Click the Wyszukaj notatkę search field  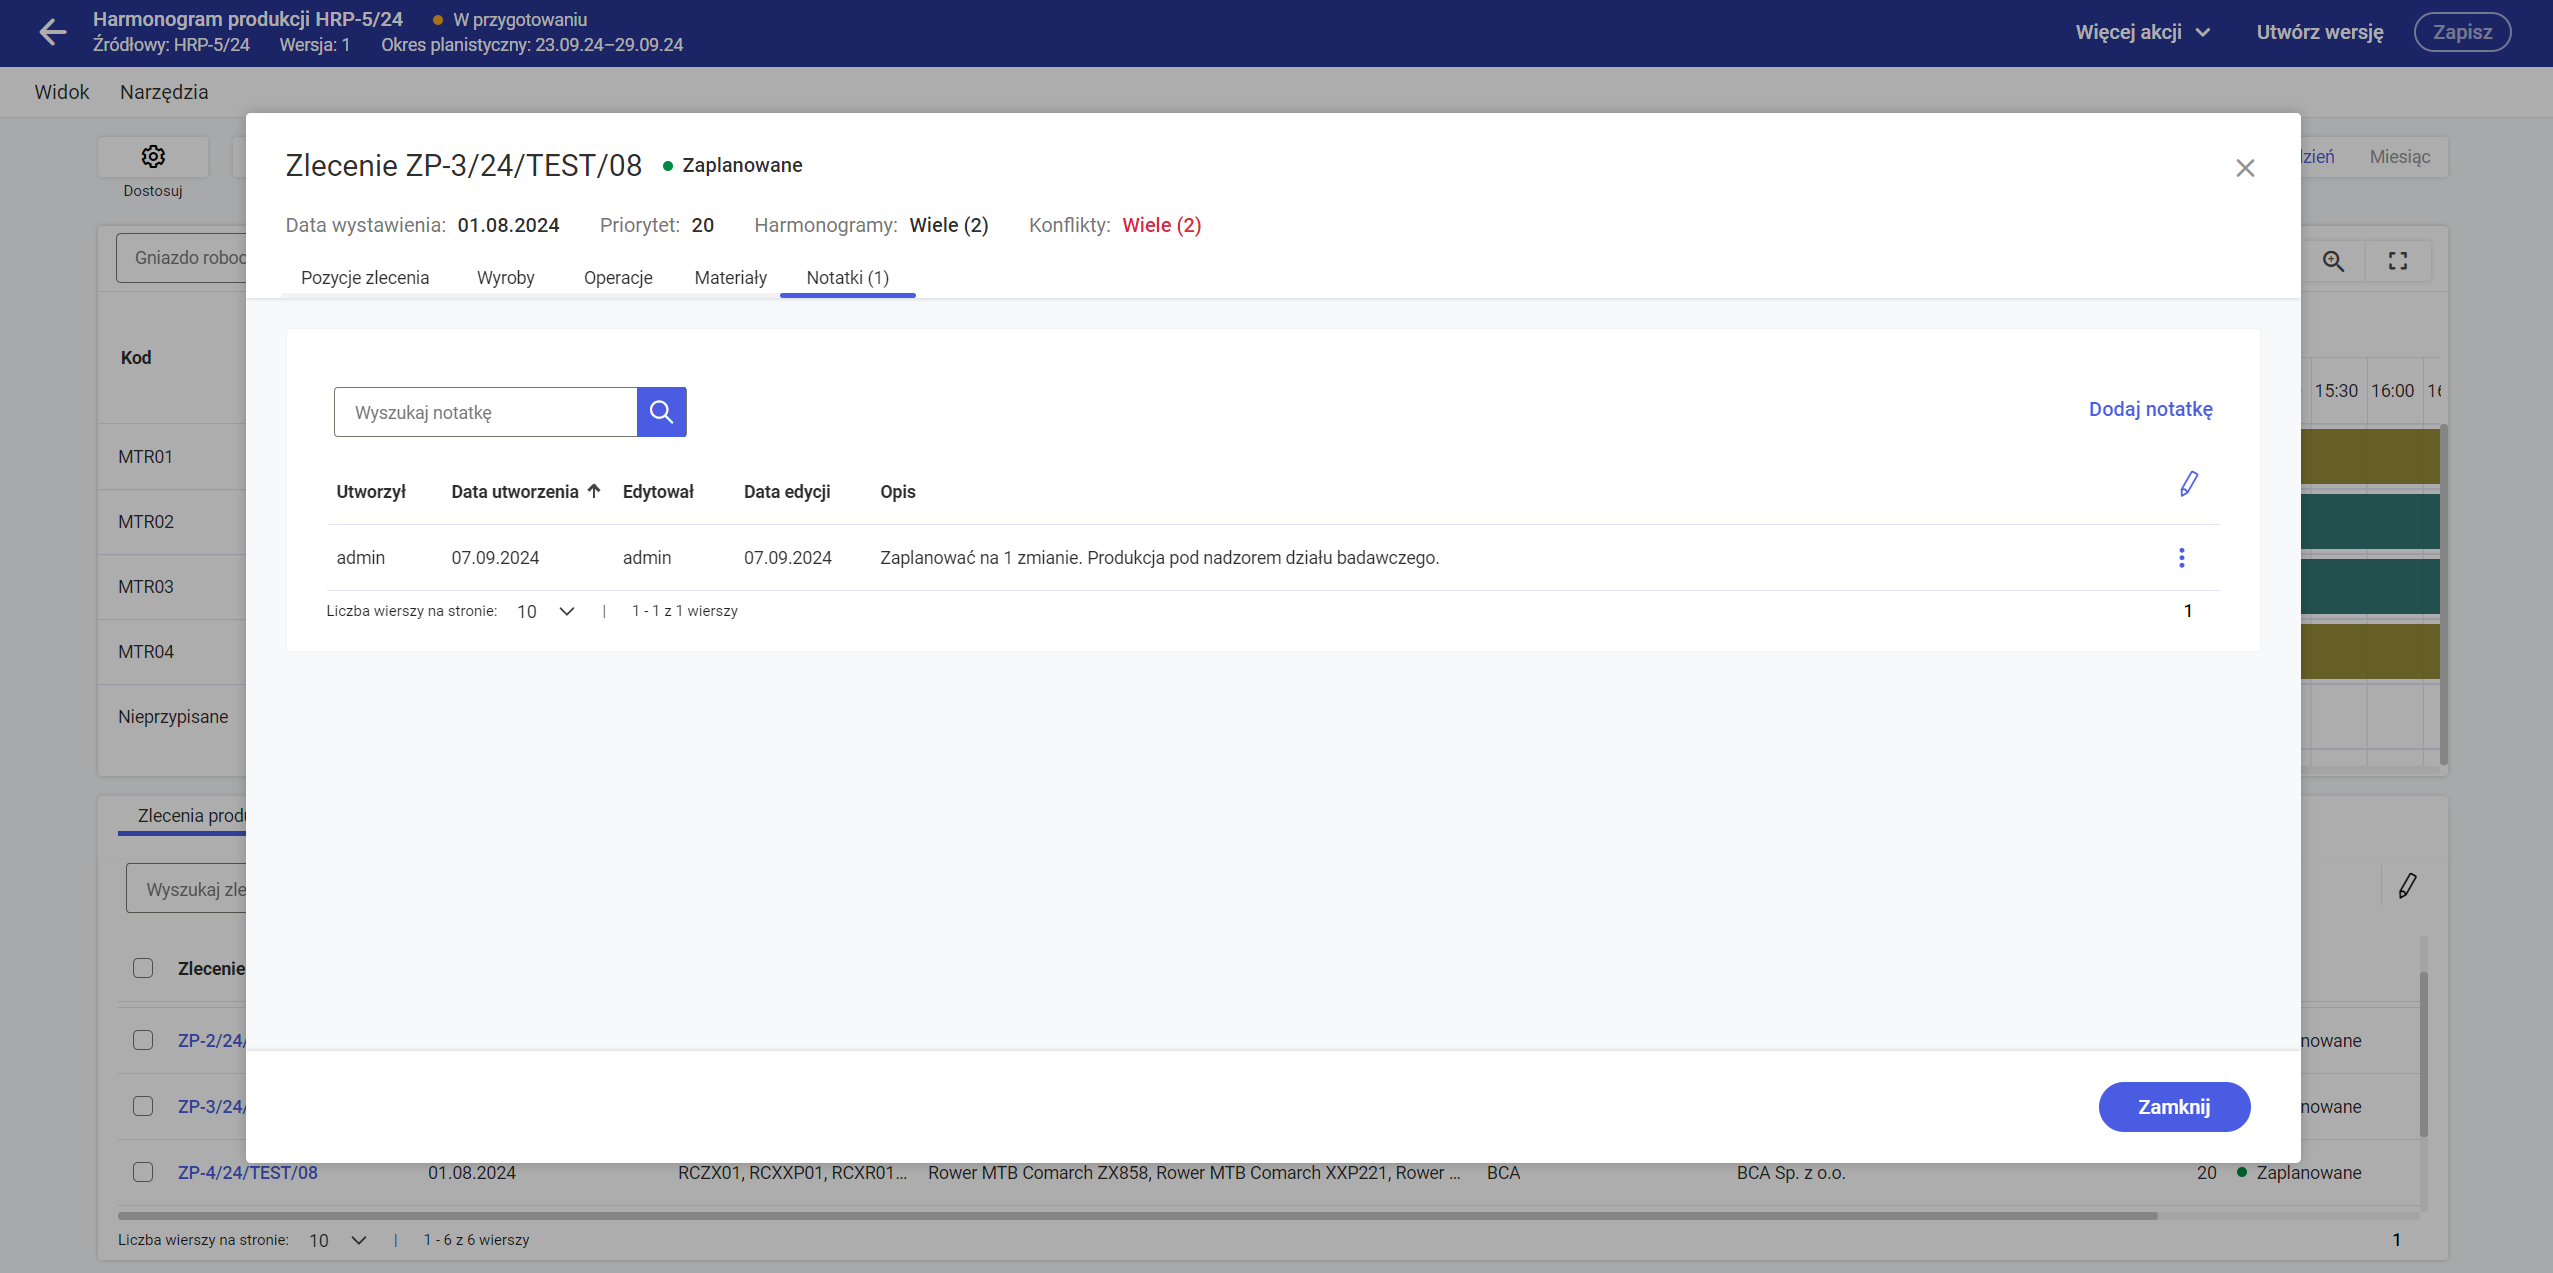485,412
